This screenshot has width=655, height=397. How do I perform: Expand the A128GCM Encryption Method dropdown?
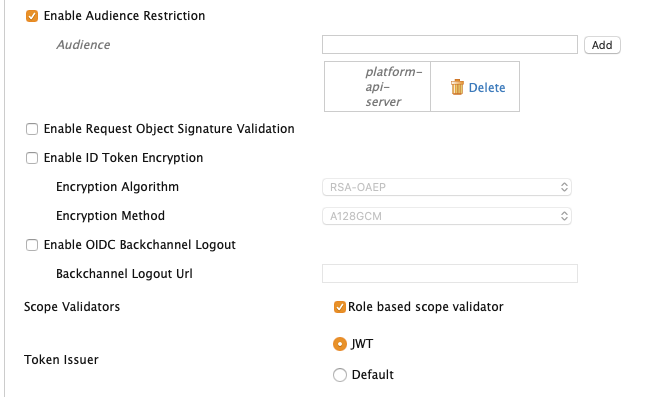pyautogui.click(x=447, y=216)
